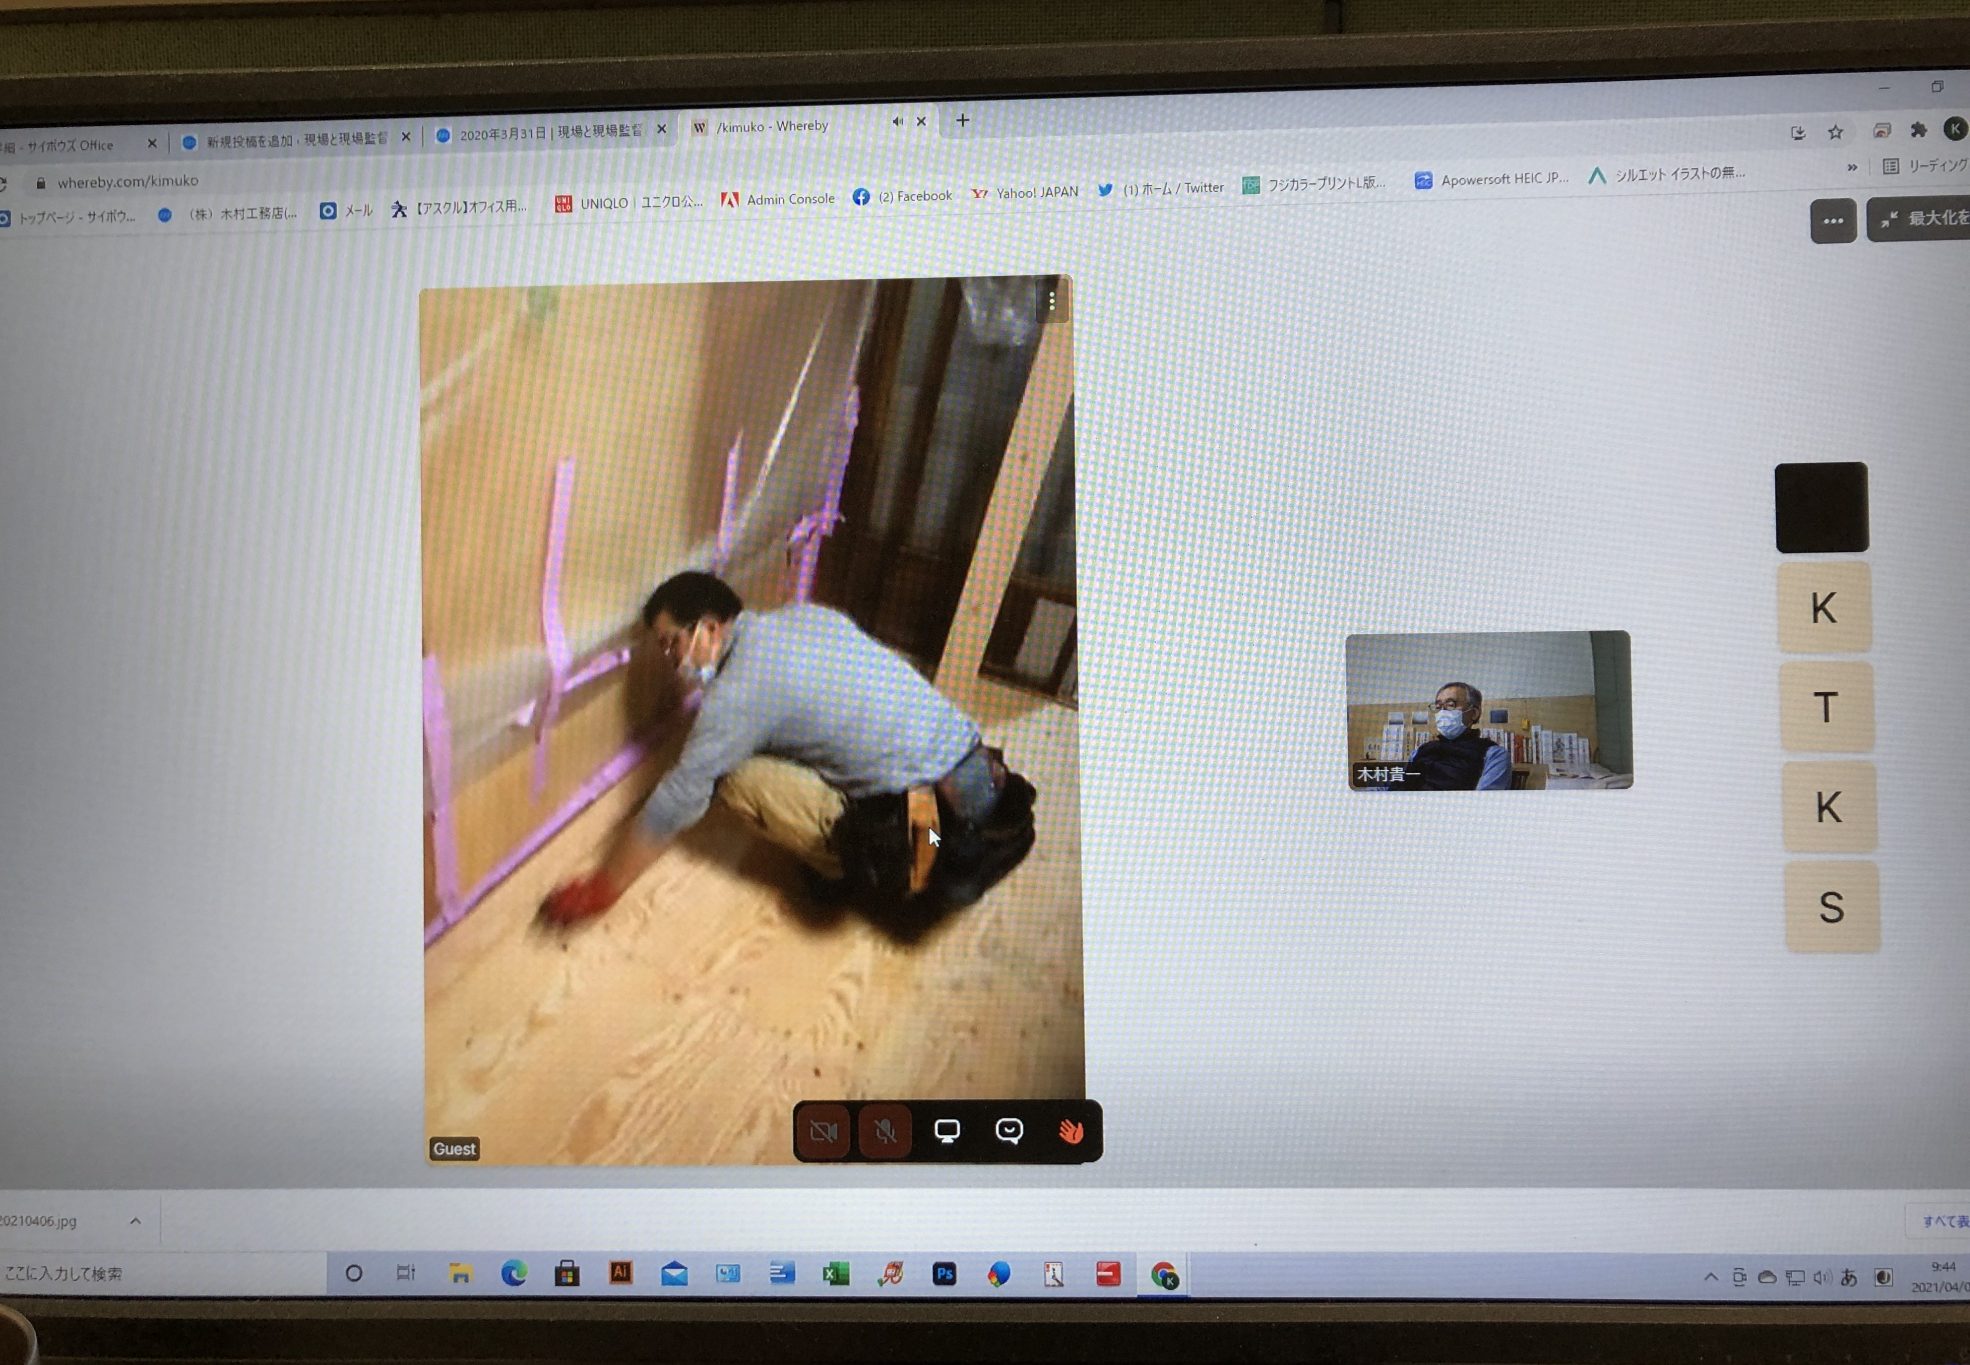This screenshot has width=1970, height=1365.
Task: Open the フジカラープリント bookmark
Action: [x=1315, y=184]
